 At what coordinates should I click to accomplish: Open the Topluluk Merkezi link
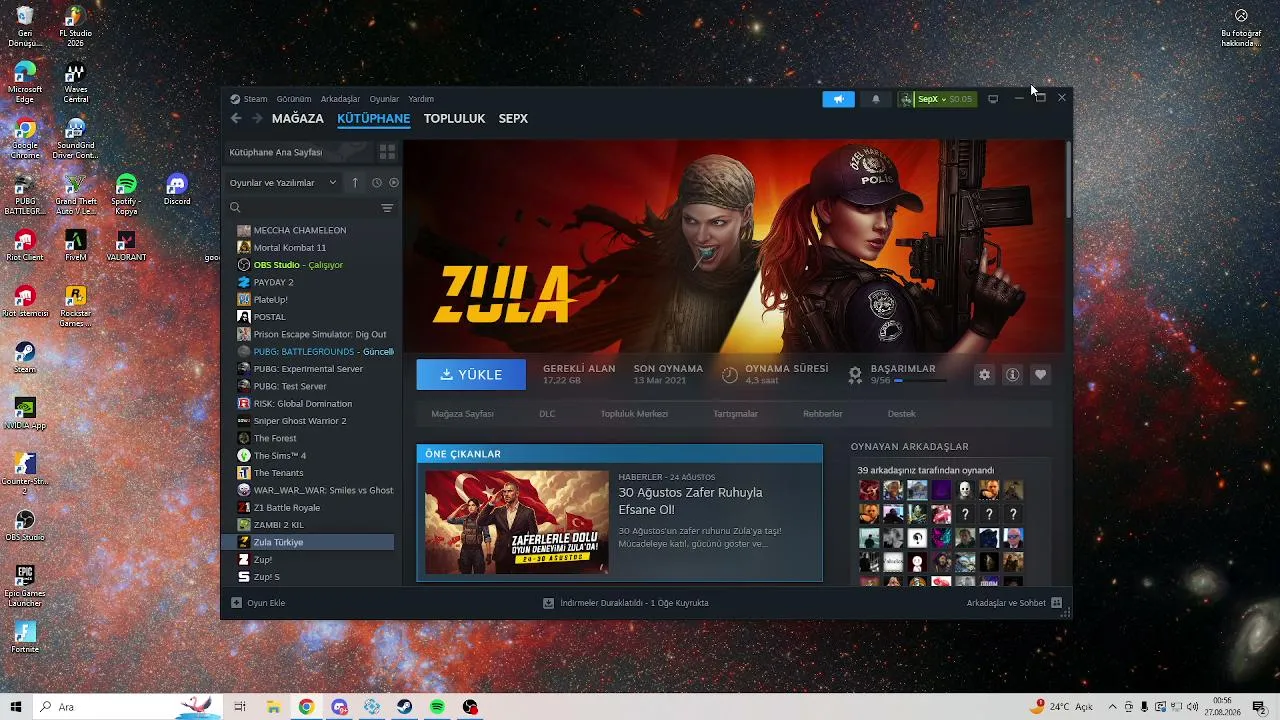tap(634, 414)
